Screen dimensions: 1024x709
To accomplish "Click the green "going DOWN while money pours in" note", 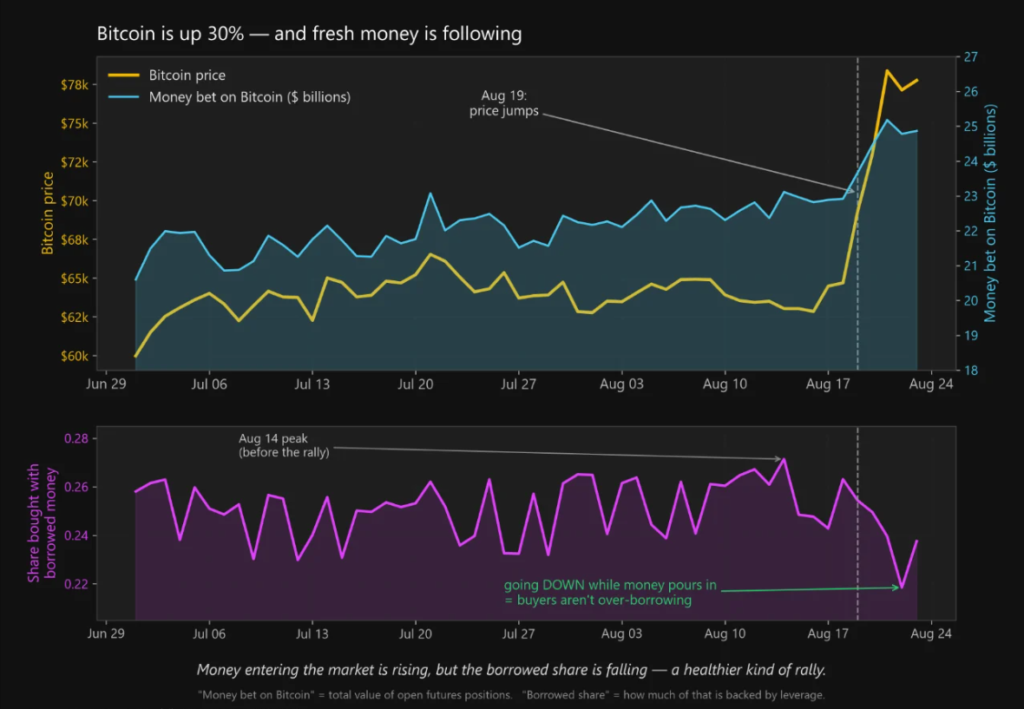I will point(610,593).
